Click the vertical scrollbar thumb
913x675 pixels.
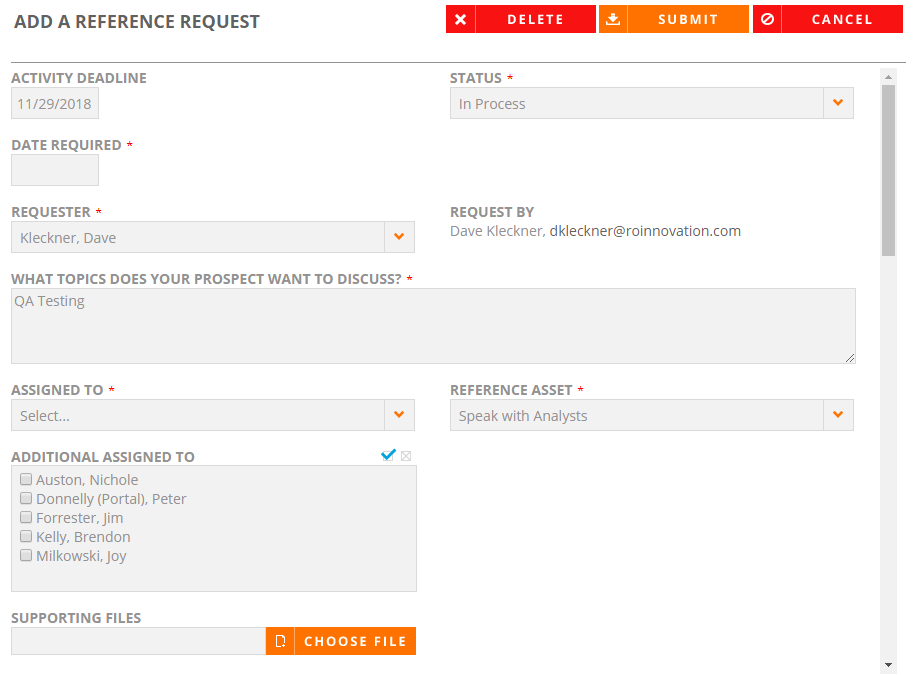[888, 171]
